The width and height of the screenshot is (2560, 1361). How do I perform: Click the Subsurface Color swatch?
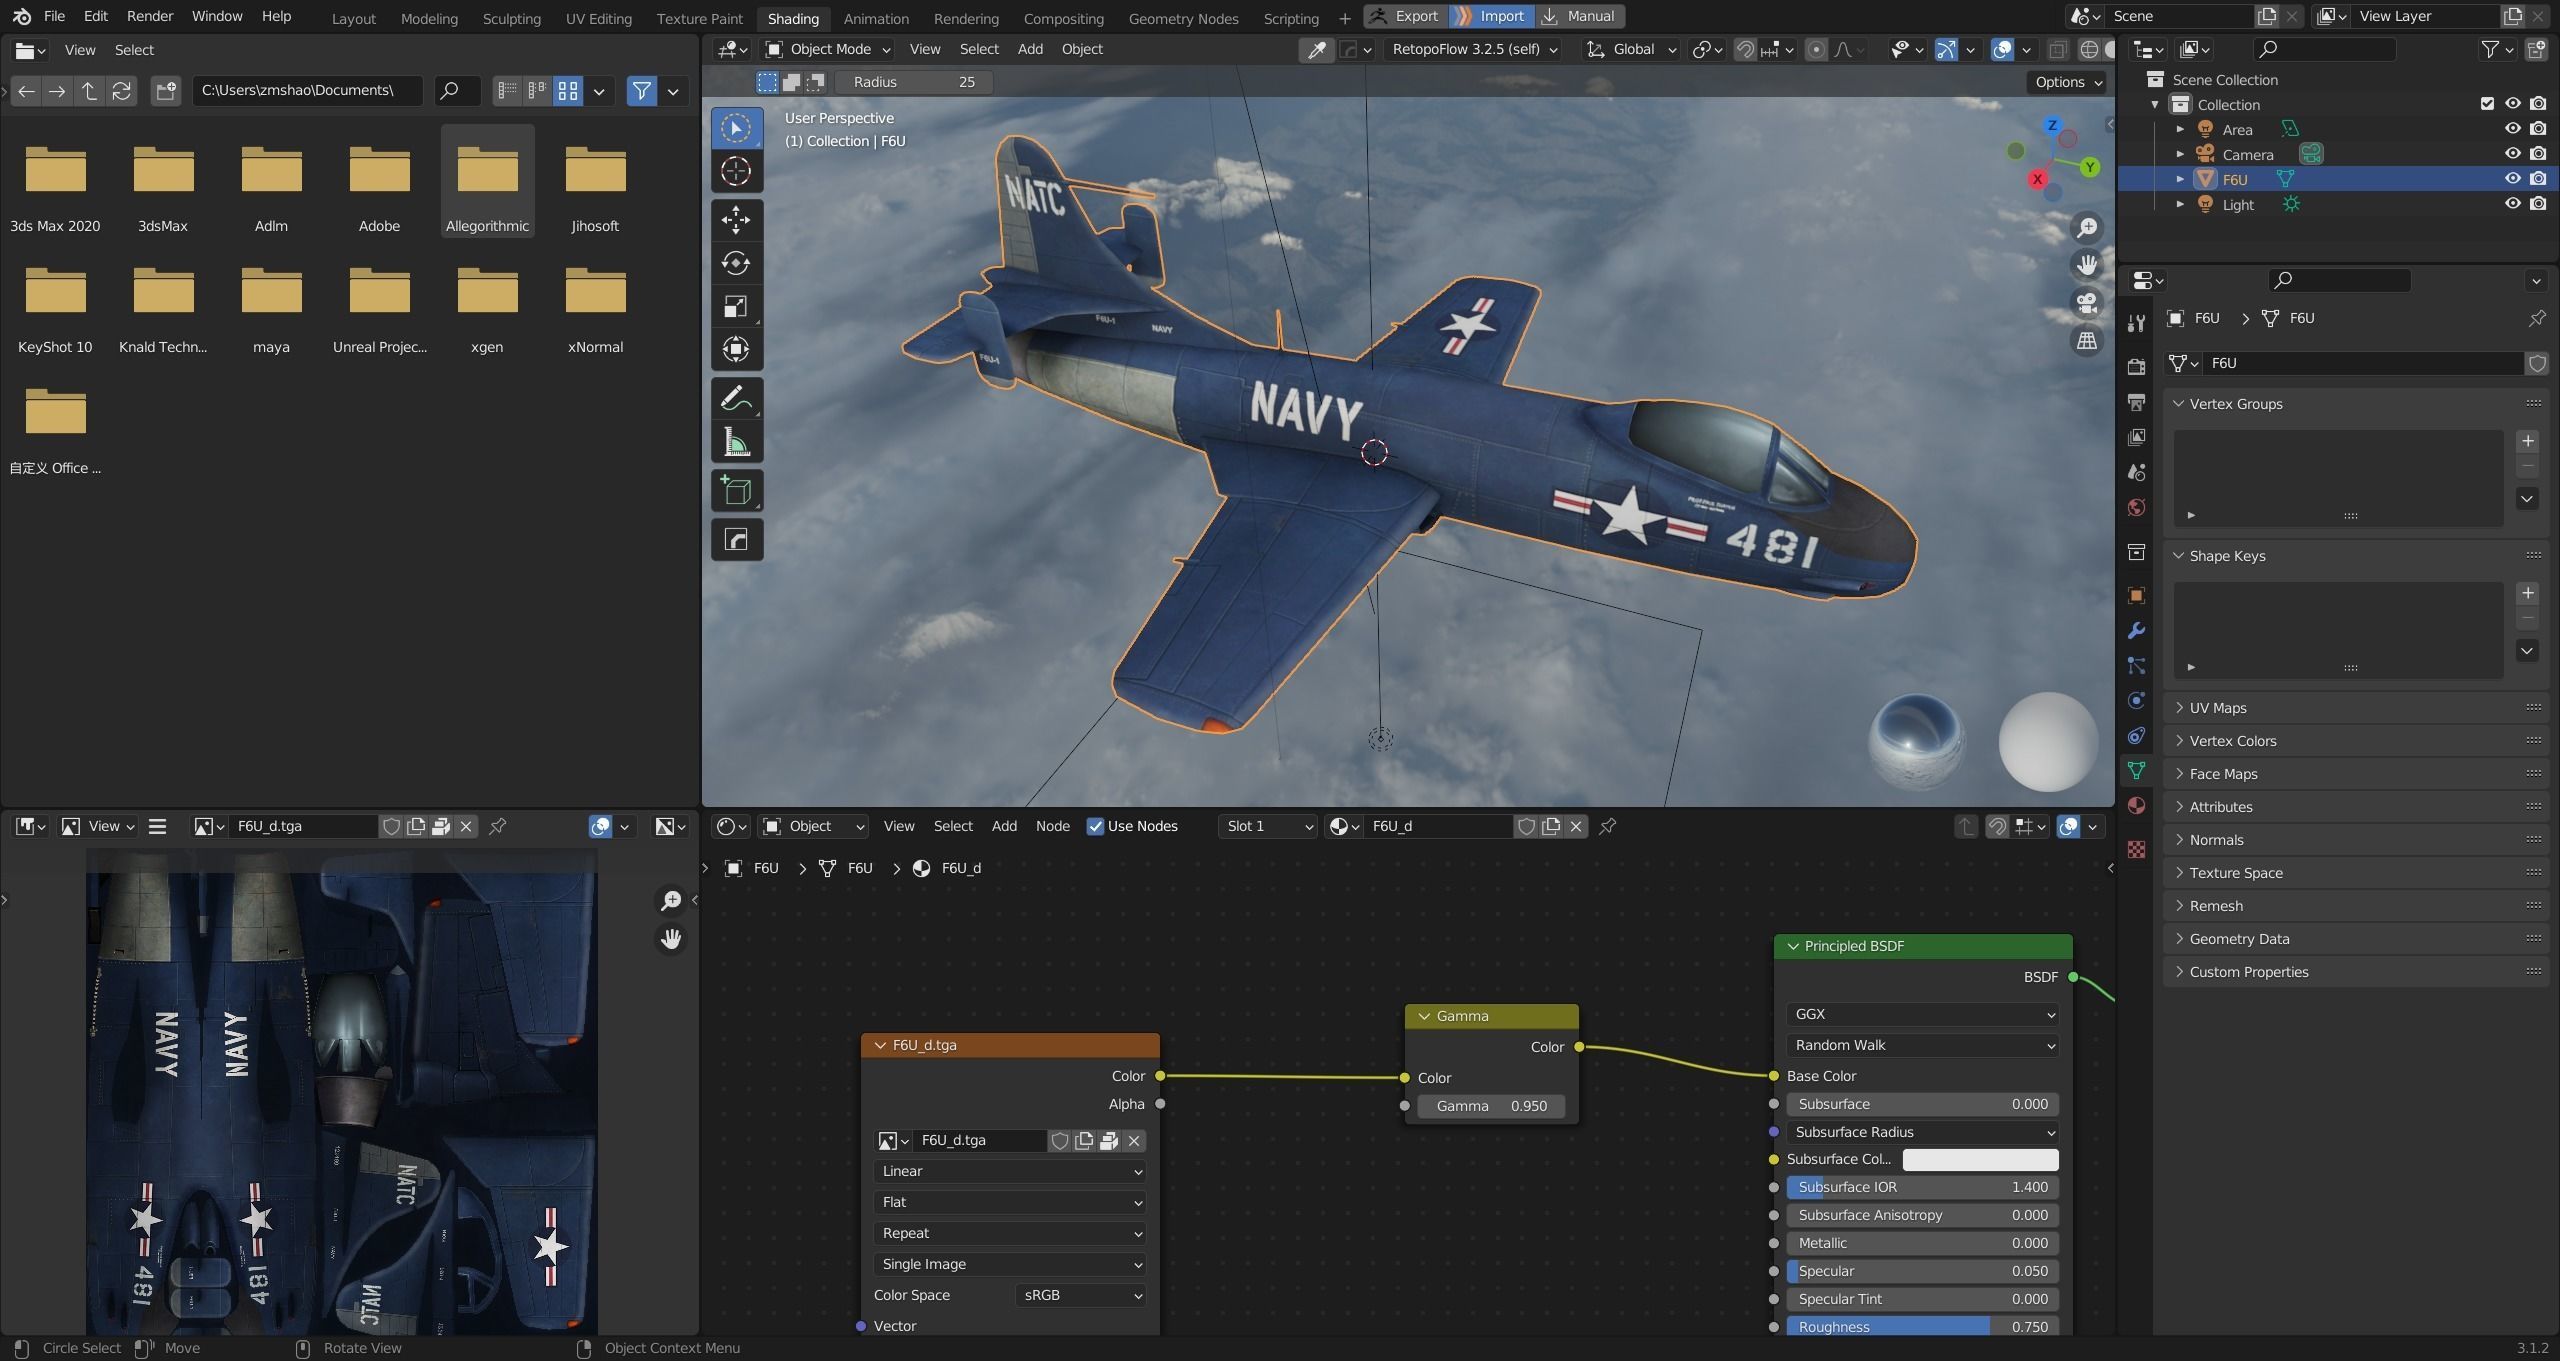click(x=1980, y=1159)
